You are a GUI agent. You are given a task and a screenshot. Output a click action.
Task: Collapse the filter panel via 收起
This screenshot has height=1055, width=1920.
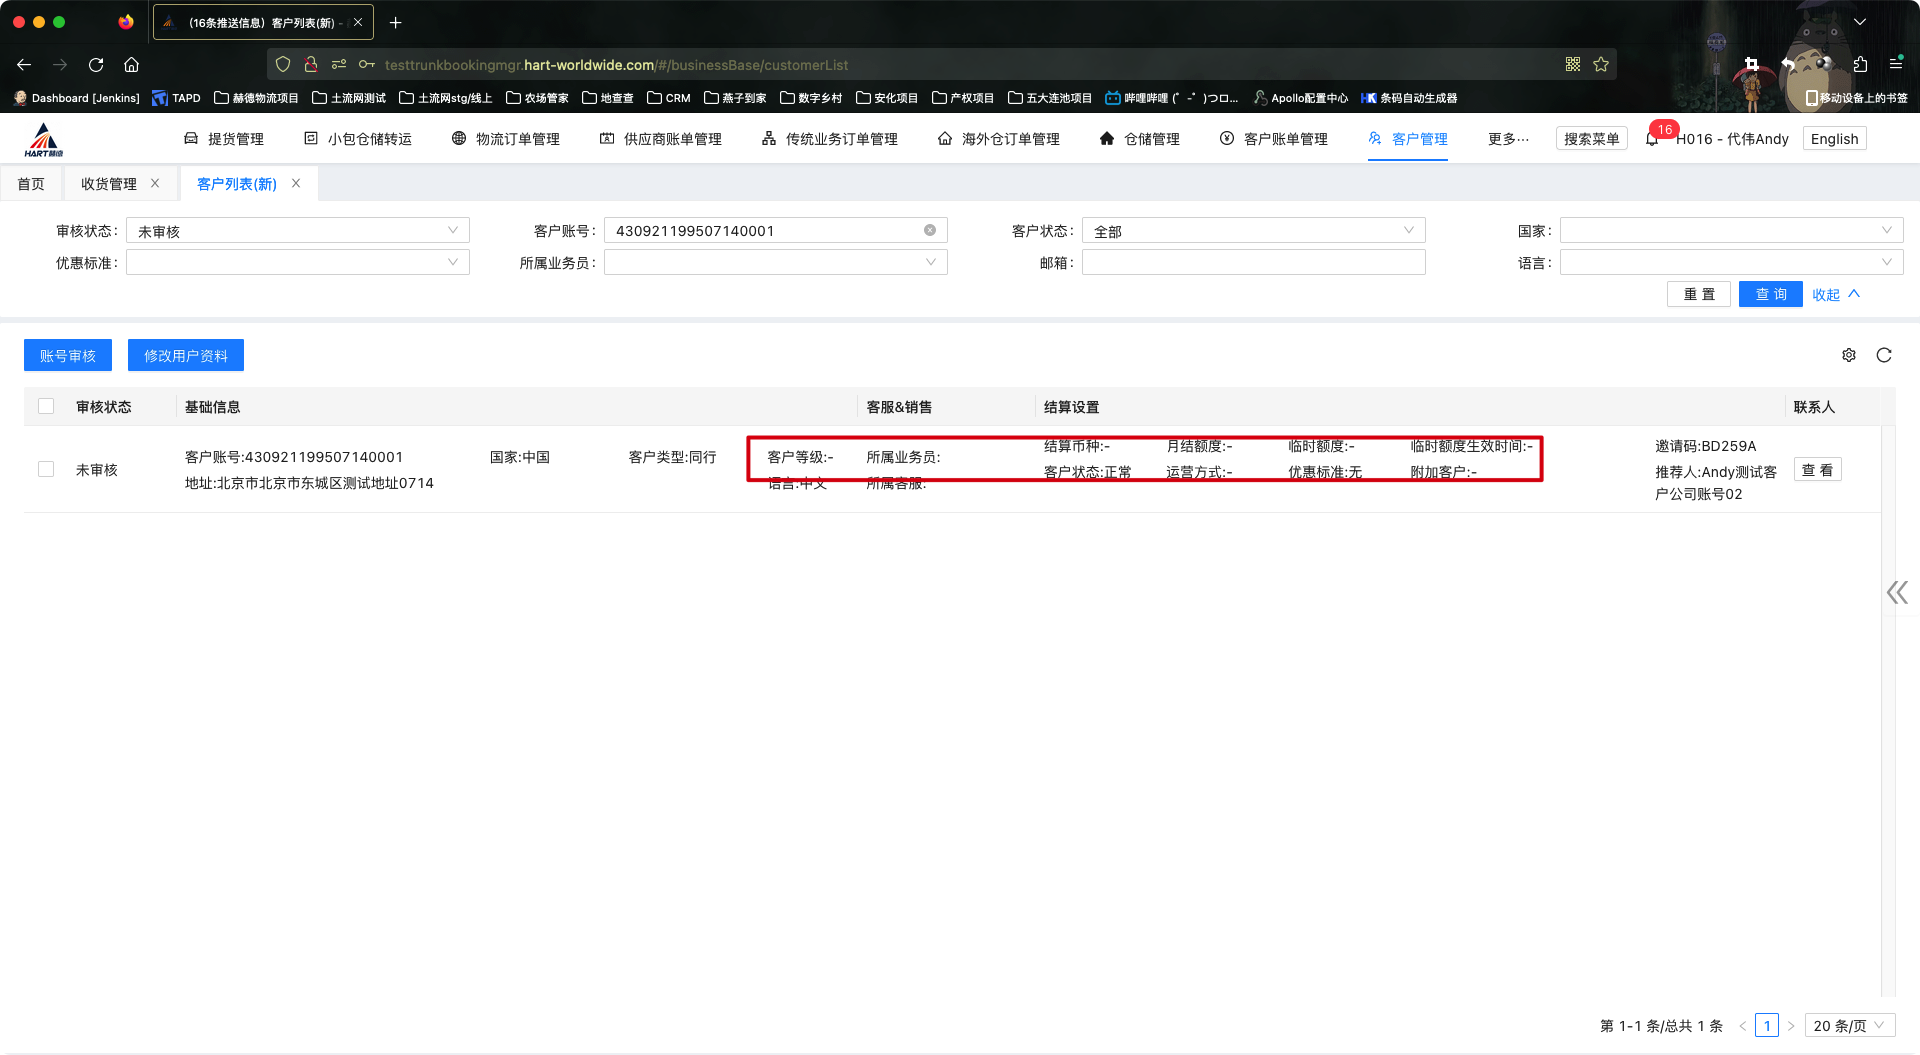point(1835,294)
